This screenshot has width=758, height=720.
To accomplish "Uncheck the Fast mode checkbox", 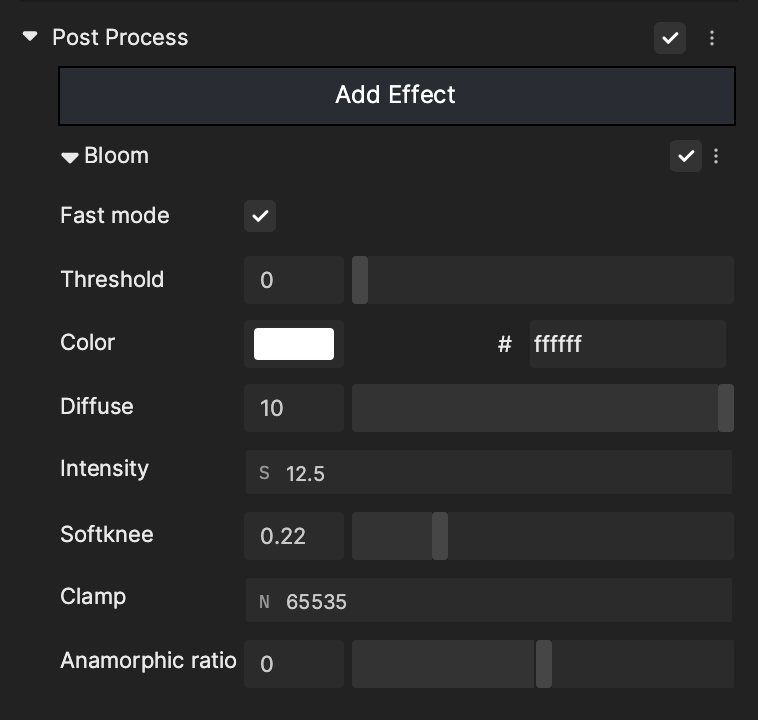I will pyautogui.click(x=260, y=216).
